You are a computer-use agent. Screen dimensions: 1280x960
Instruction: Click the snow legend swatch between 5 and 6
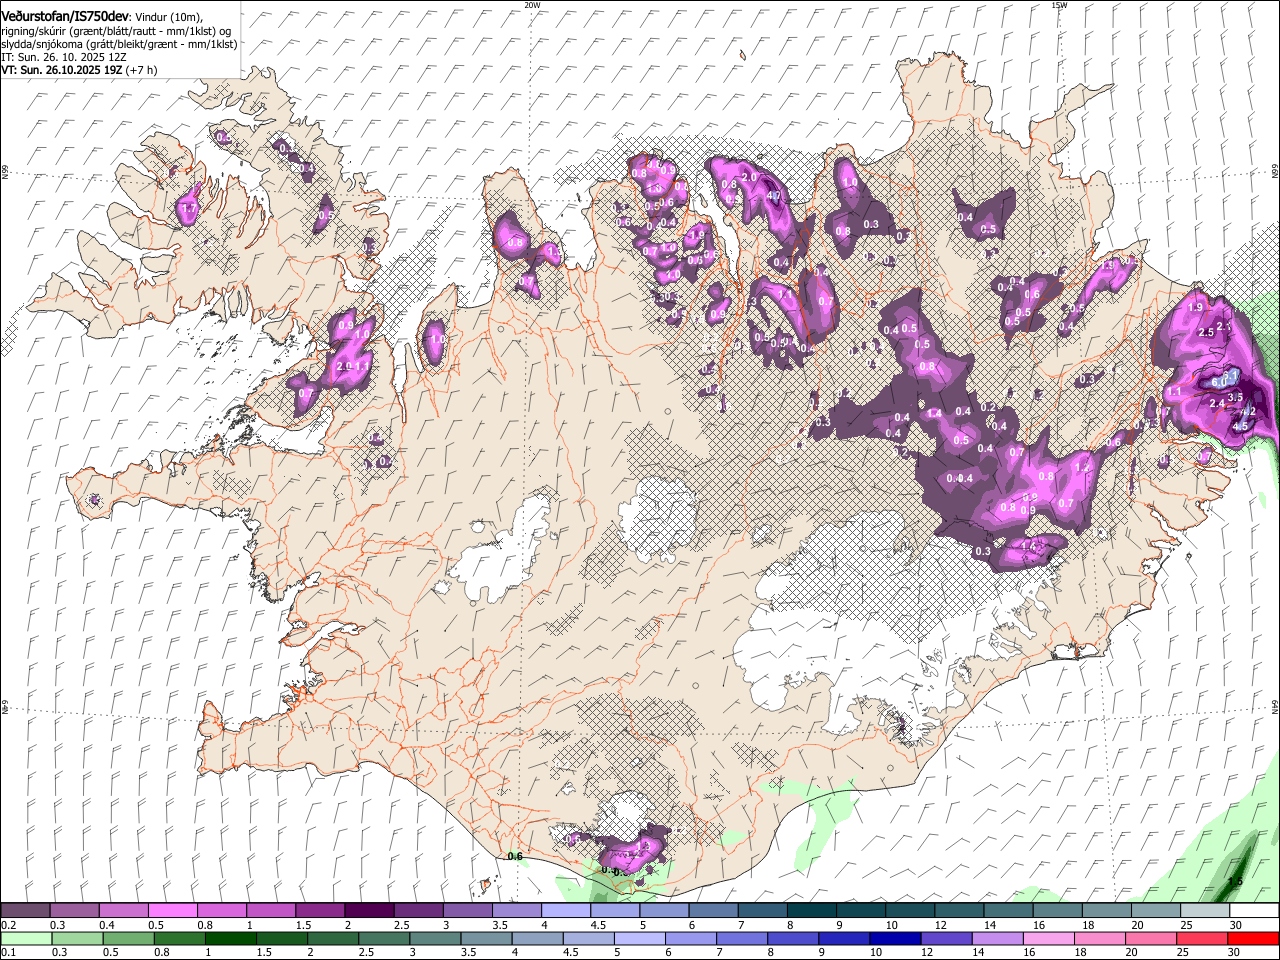pyautogui.click(x=664, y=911)
